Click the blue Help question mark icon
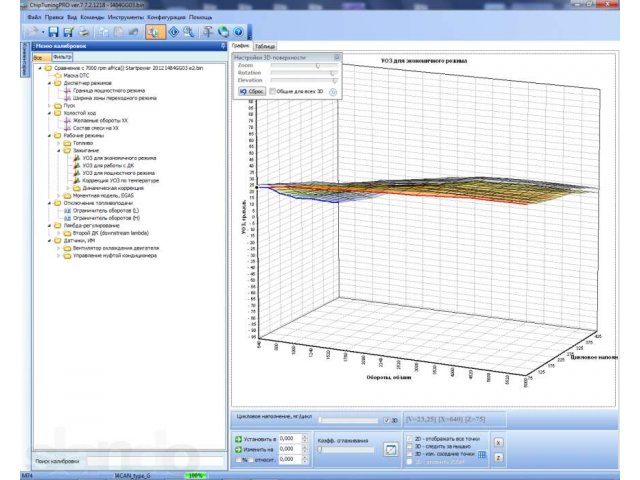The height and width of the screenshot is (480, 640). (238, 32)
